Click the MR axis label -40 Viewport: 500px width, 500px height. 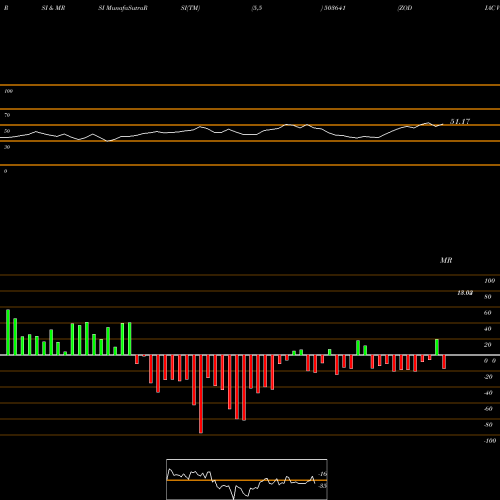[x=488, y=393]
